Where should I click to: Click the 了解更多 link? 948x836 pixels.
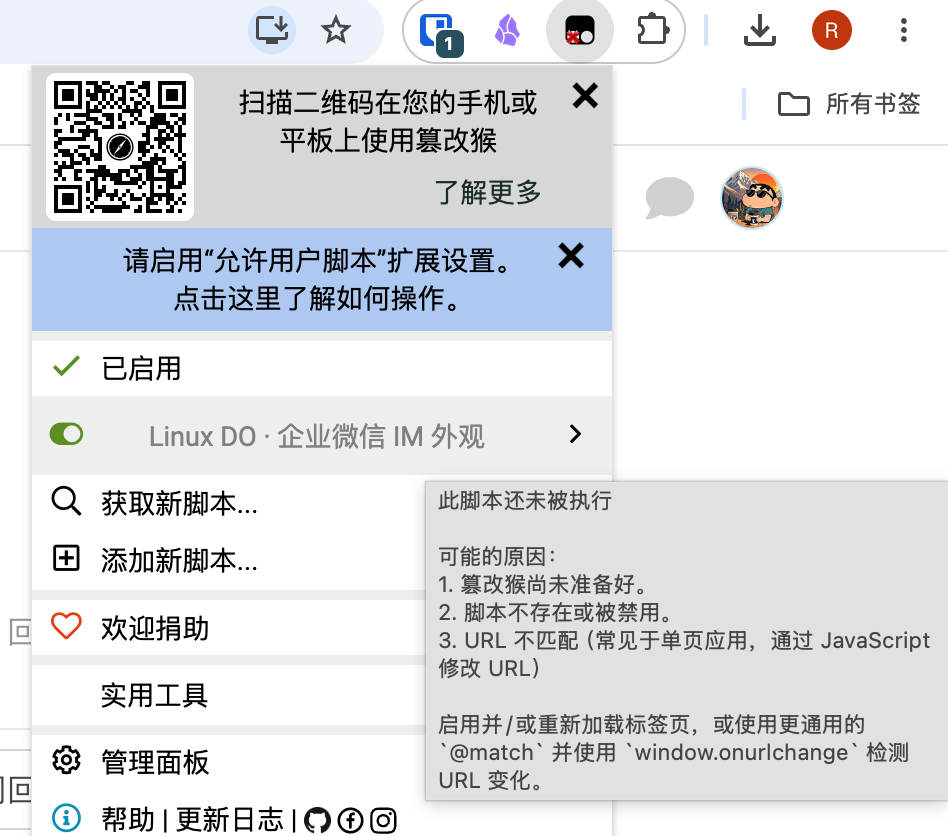487,192
